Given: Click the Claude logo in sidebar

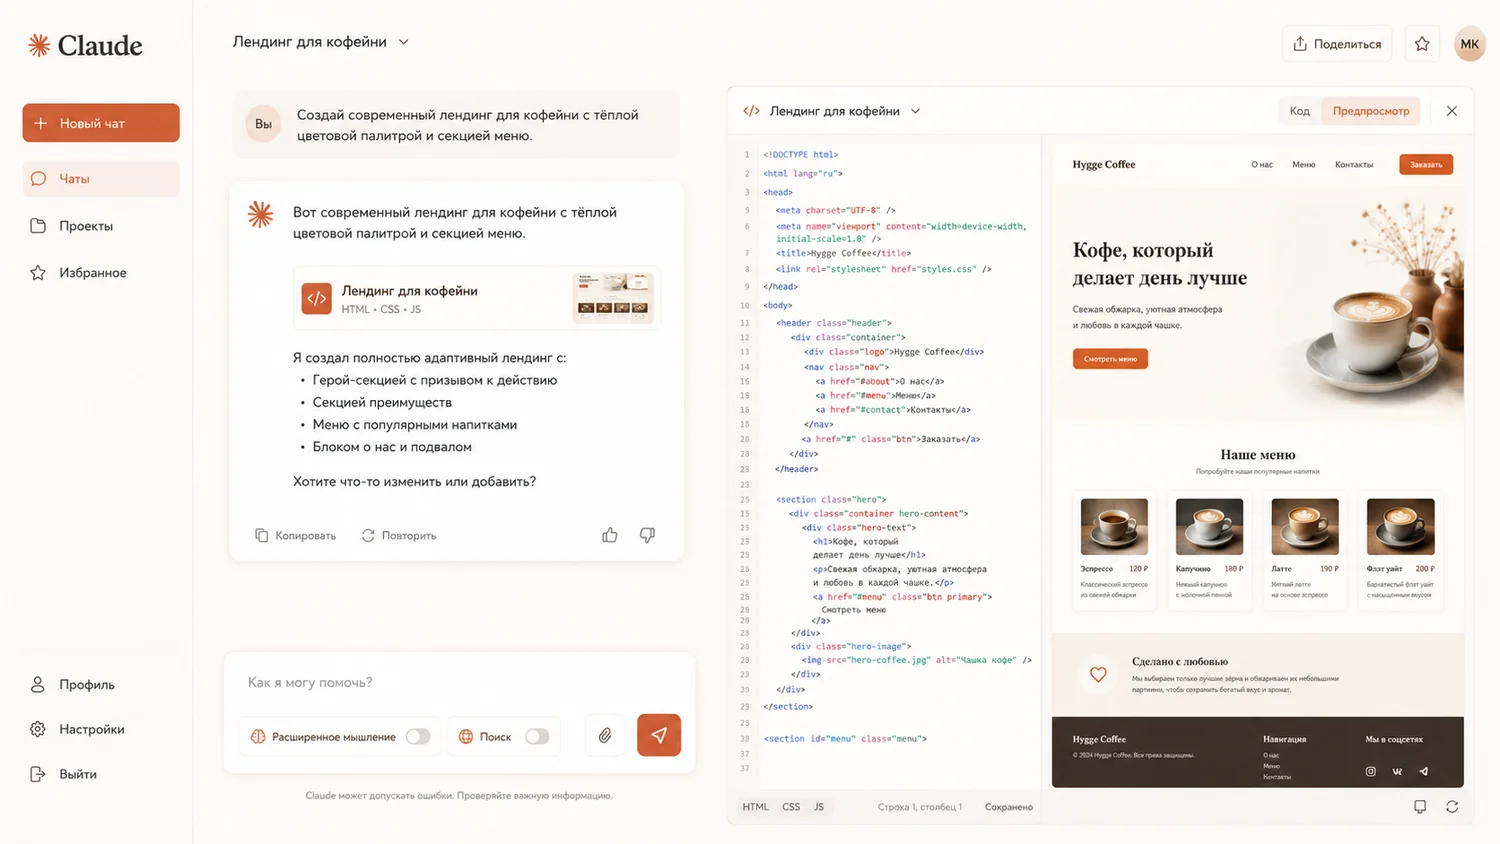Looking at the screenshot, I should click(85, 45).
